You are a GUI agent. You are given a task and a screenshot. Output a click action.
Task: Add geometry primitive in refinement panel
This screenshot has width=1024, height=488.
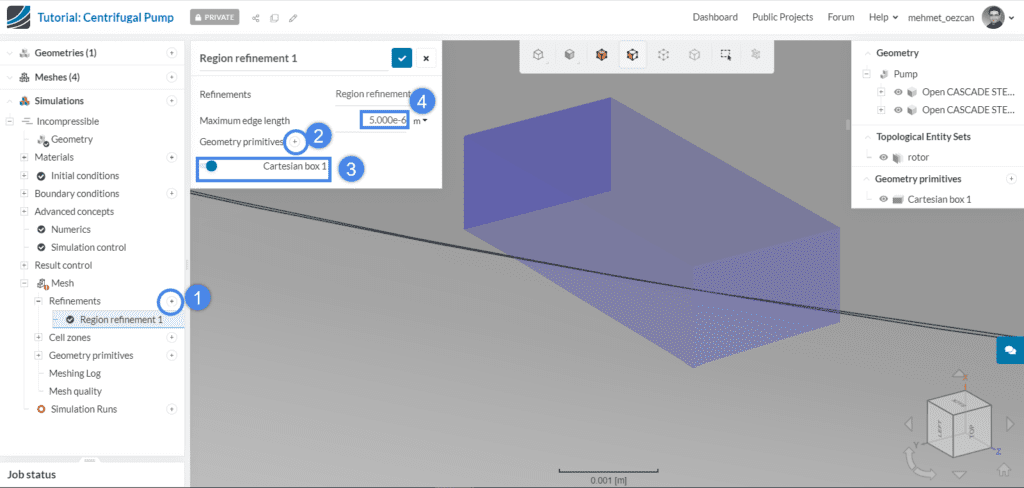[x=295, y=141]
